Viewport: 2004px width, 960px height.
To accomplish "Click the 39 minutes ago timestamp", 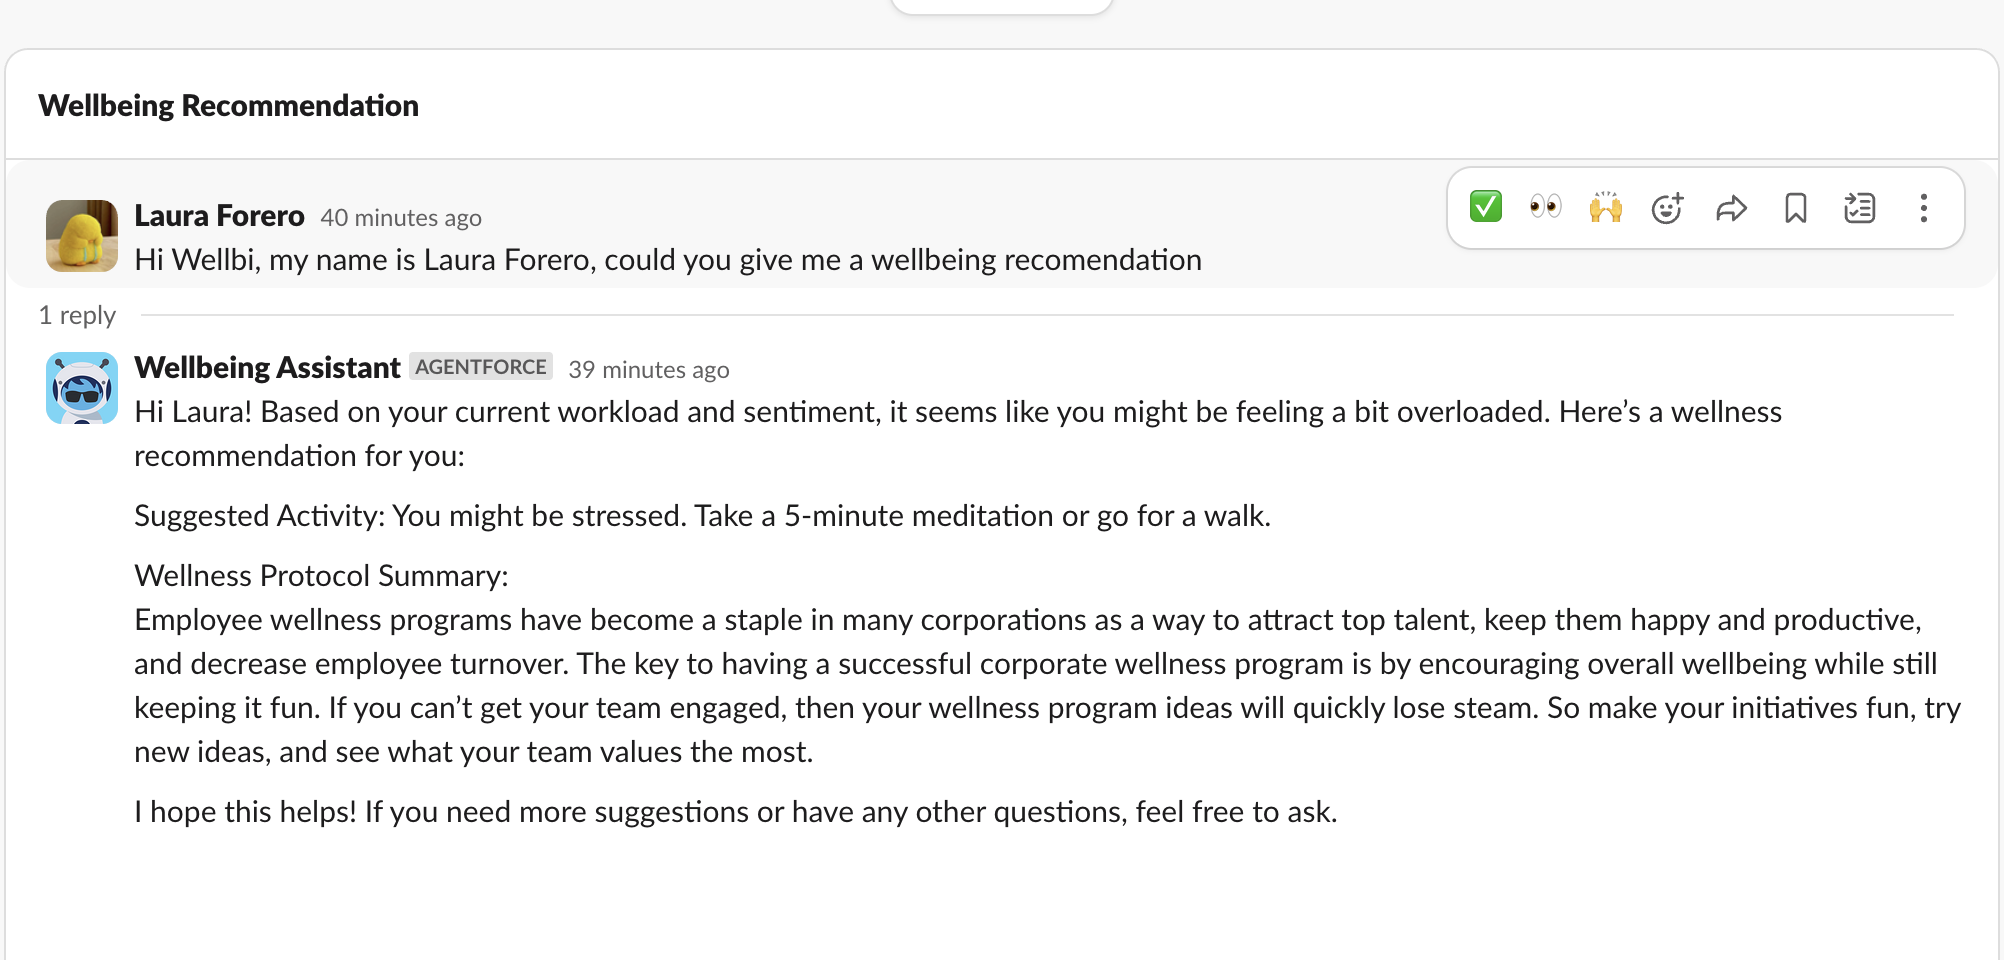I will 648,370.
